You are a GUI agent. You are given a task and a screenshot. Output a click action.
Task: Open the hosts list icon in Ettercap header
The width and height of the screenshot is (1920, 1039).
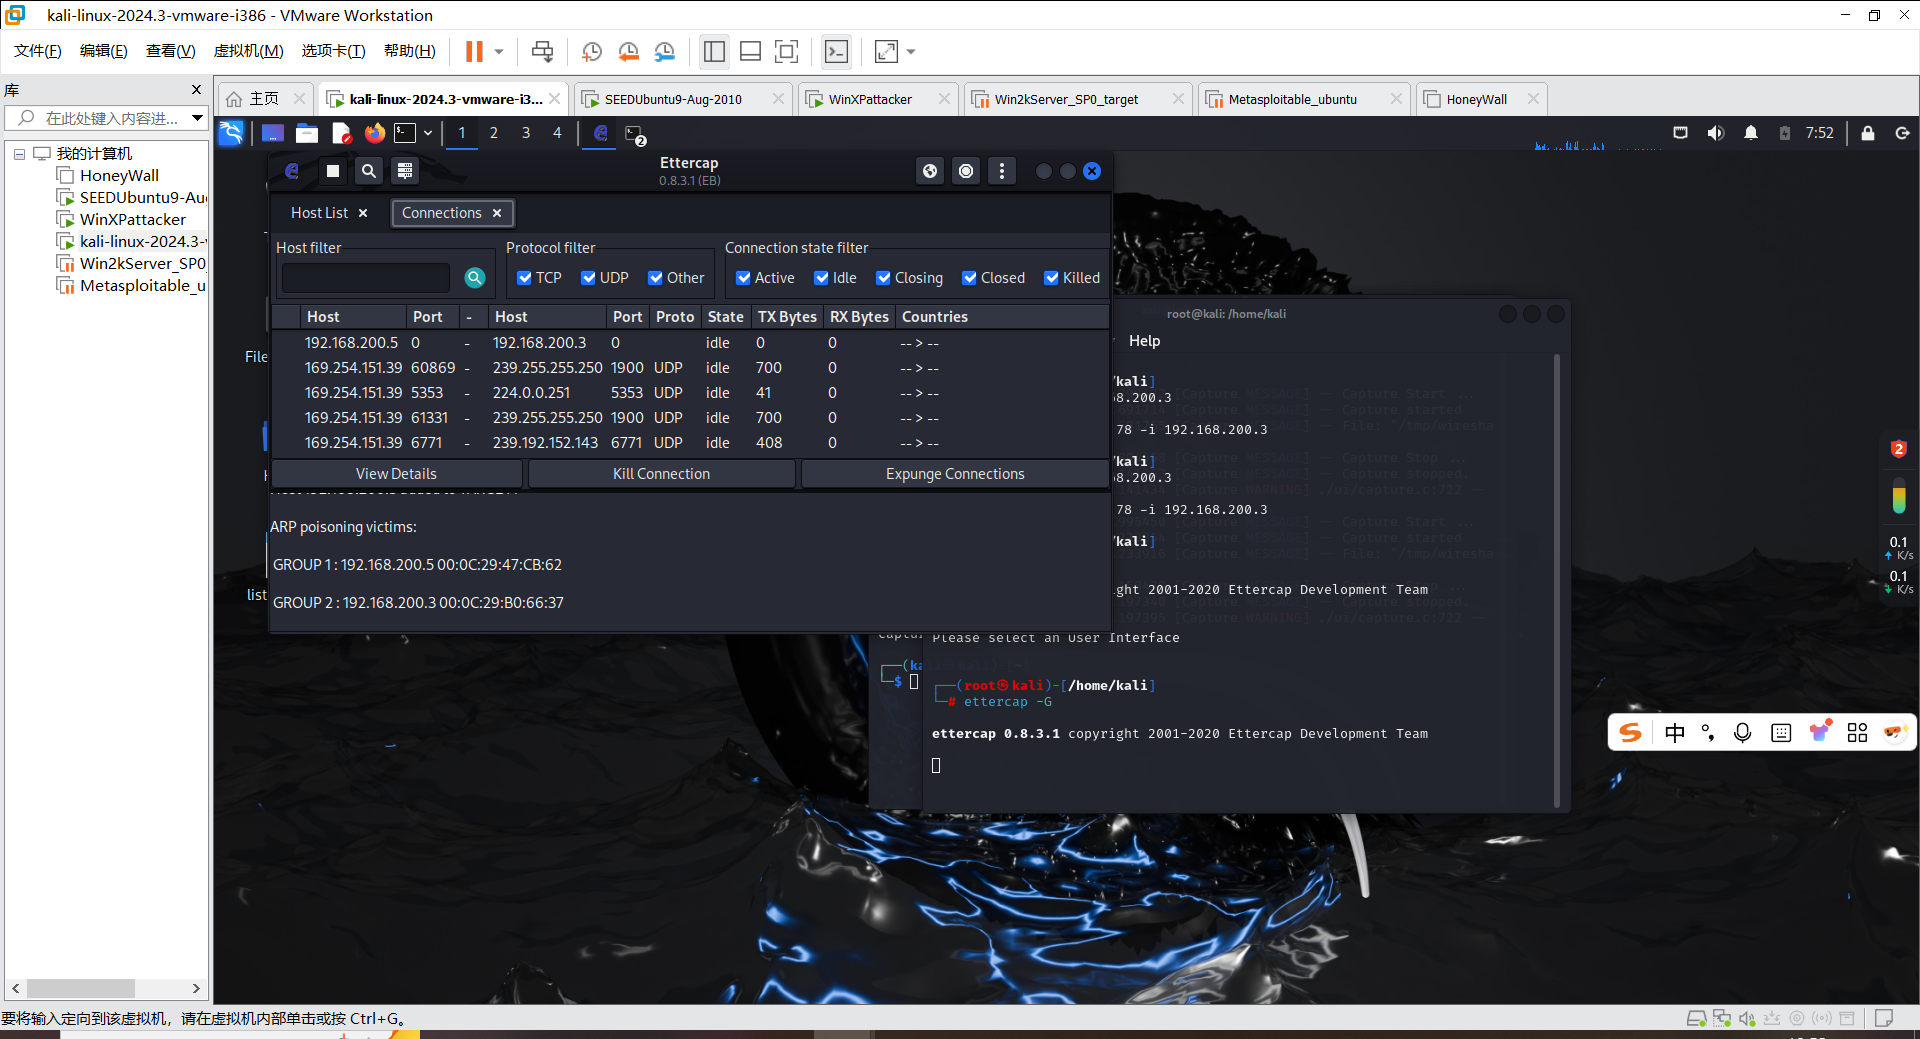coord(405,171)
